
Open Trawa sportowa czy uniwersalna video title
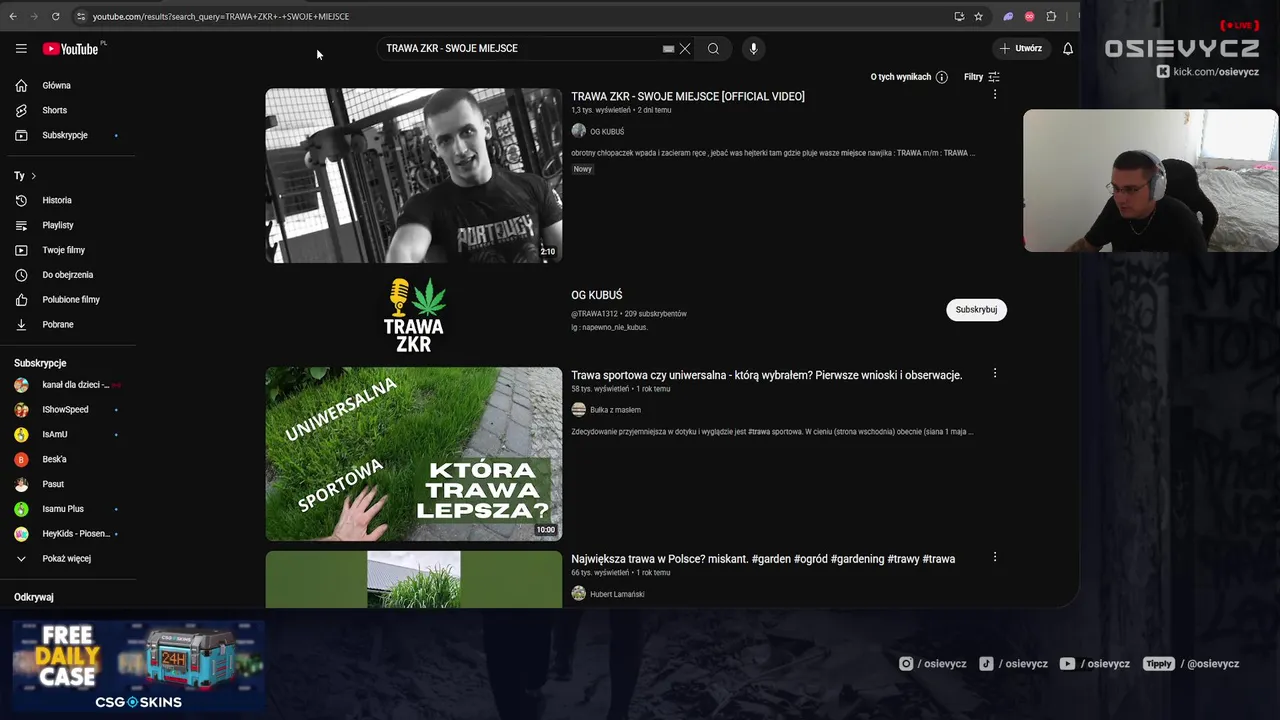click(767, 375)
